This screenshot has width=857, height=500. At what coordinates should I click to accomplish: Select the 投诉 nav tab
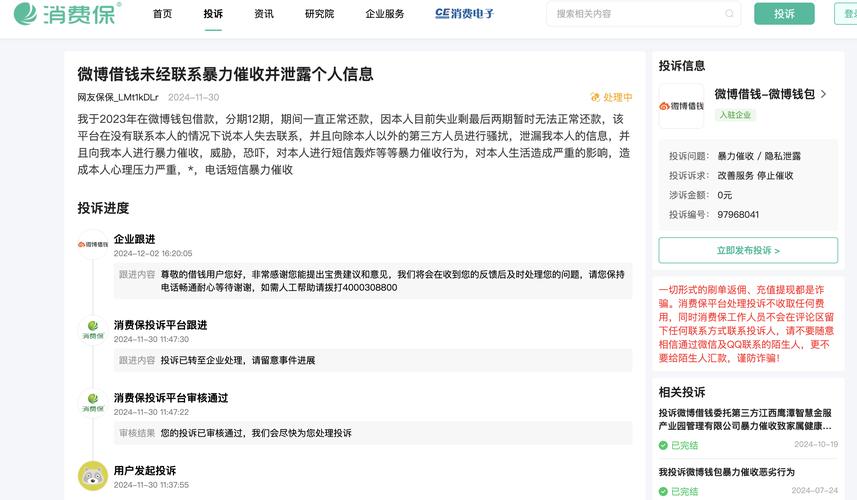(213, 14)
